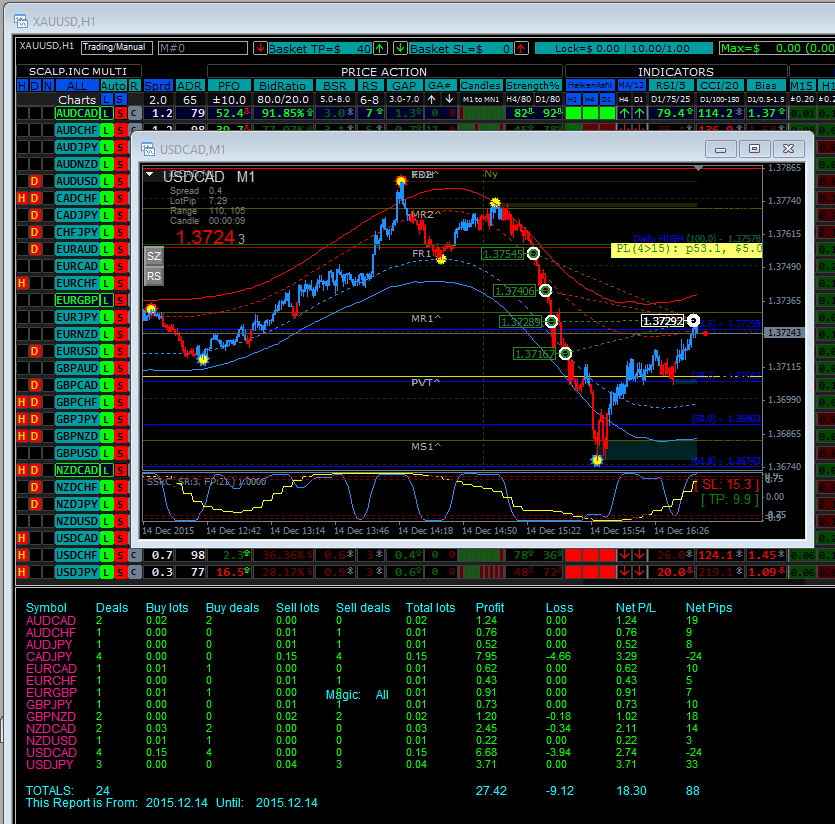The width and height of the screenshot is (835, 824).
Task: Sort by the PFO column header
Action: point(229,86)
